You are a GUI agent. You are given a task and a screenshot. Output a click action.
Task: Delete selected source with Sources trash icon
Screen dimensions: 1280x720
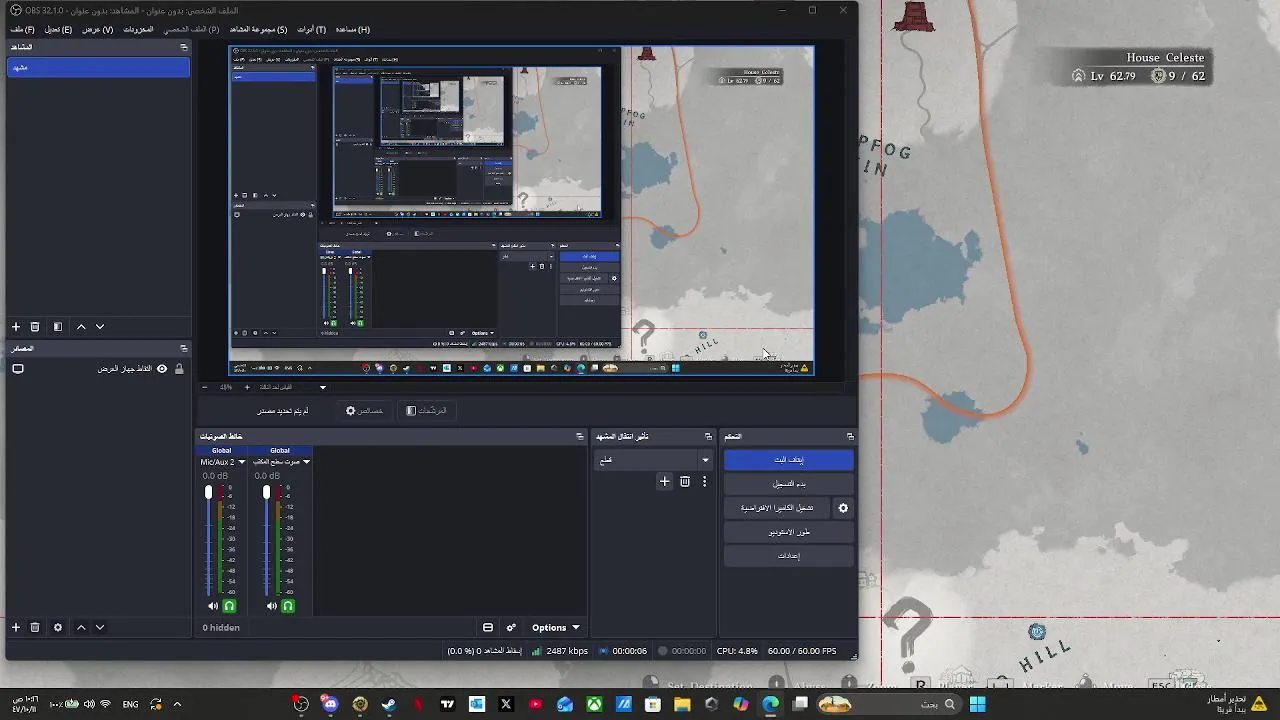[x=35, y=628]
